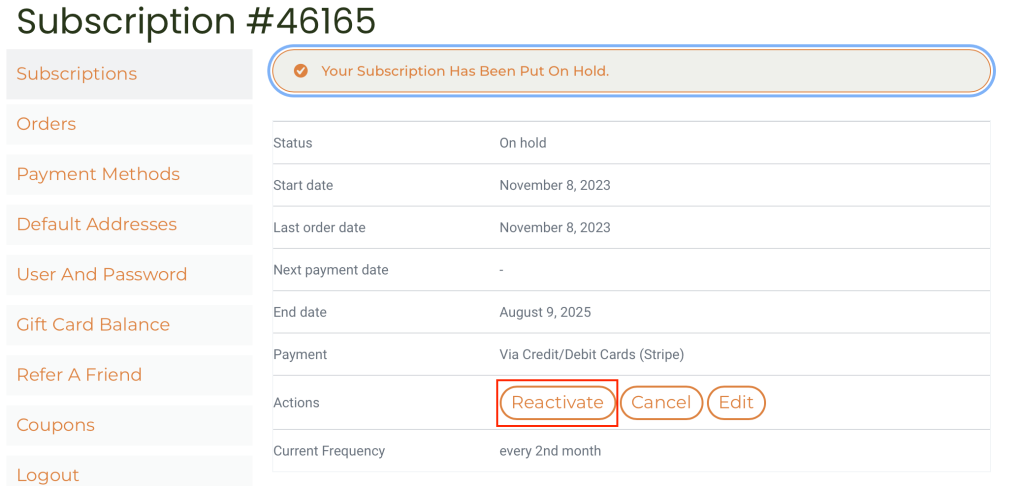Click the "On hold" status value
This screenshot has height=486, width=1024.
point(523,143)
